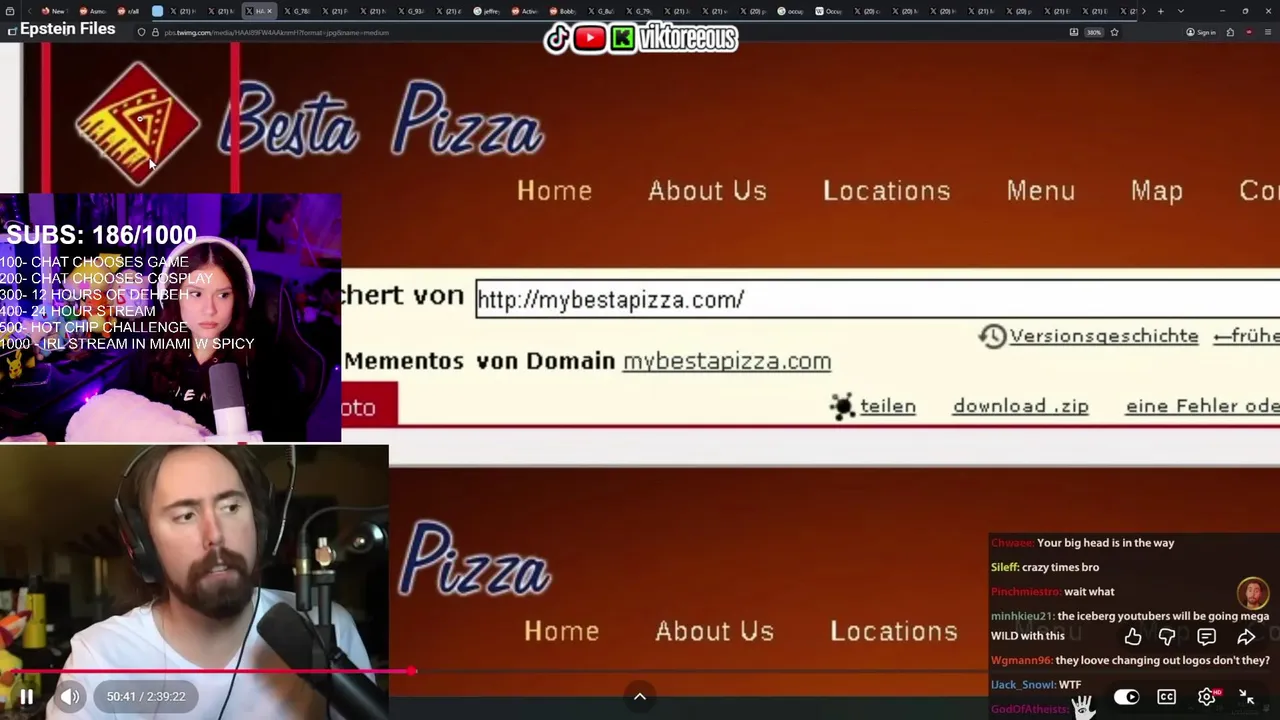Click the eine Fehler report link

1202,406
